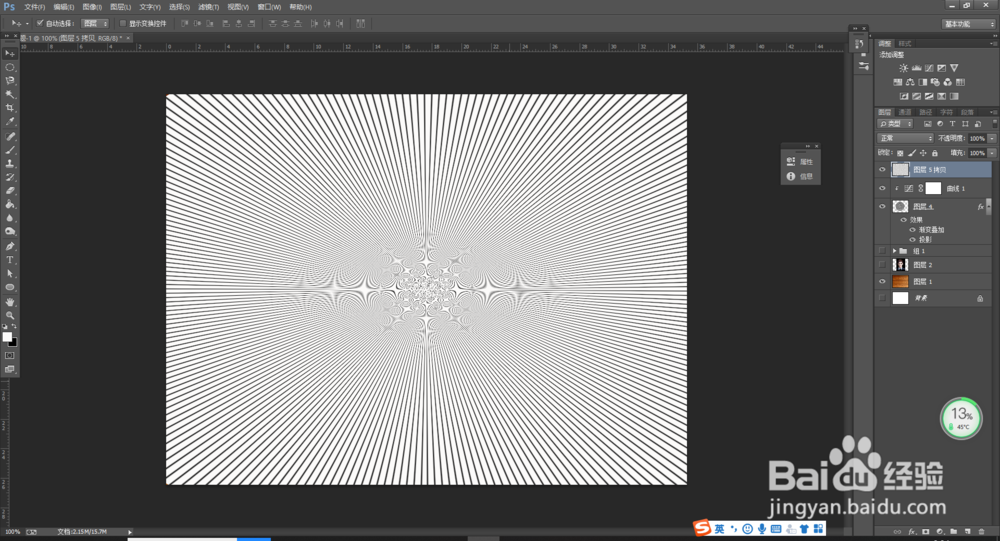Hide the 曲线 1 adjustment layer
Screen dimensions: 1000x541
coord(883,188)
